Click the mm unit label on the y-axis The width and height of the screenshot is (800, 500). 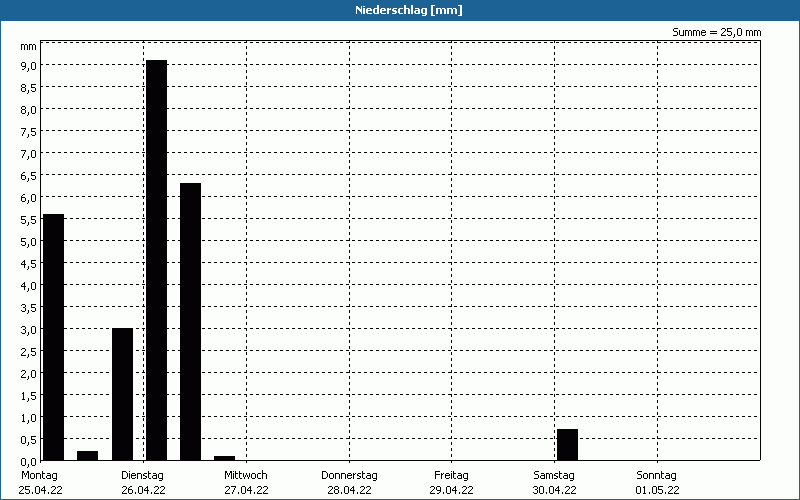coord(29,46)
